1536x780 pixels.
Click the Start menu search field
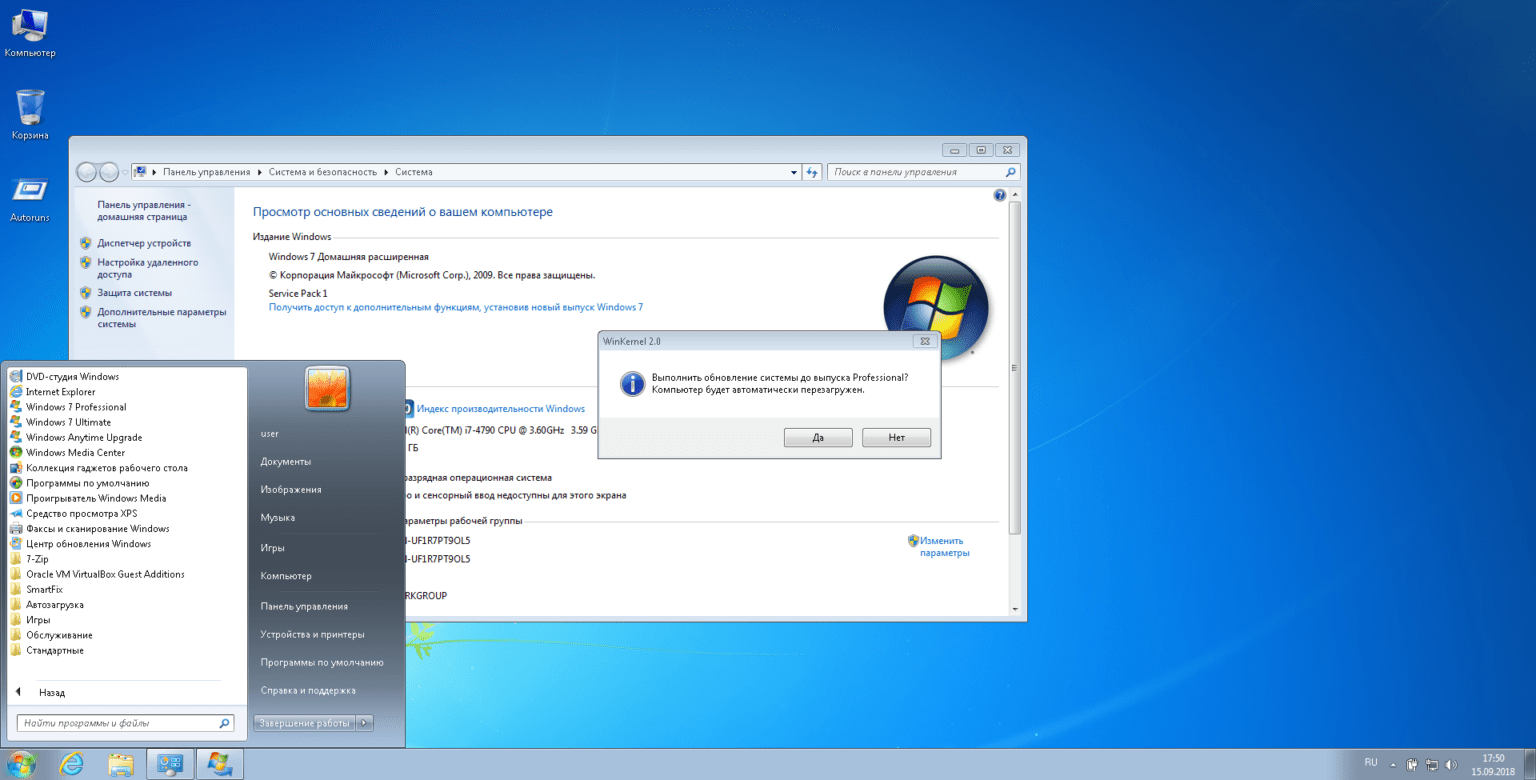[x=125, y=722]
